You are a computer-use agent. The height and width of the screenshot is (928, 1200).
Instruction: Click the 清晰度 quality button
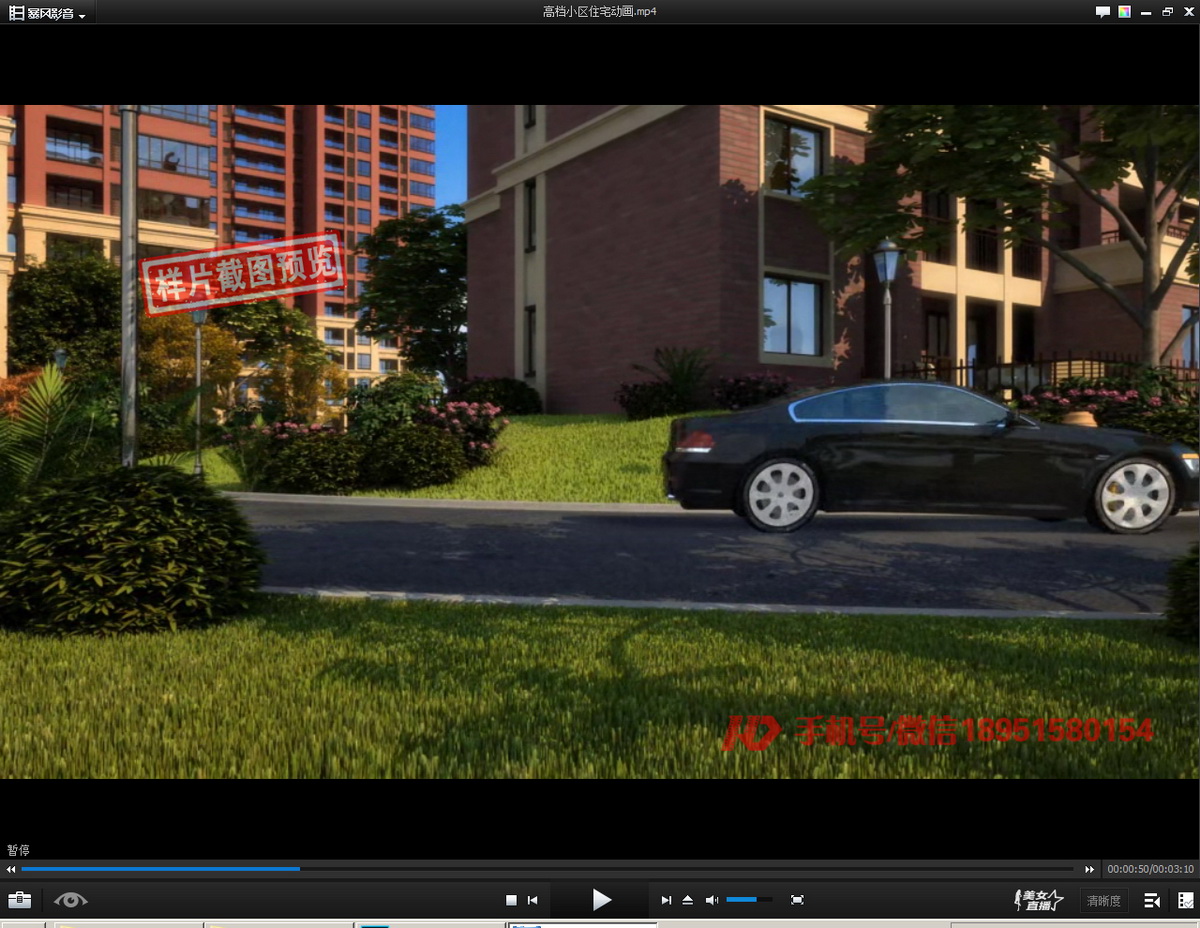(x=1103, y=901)
